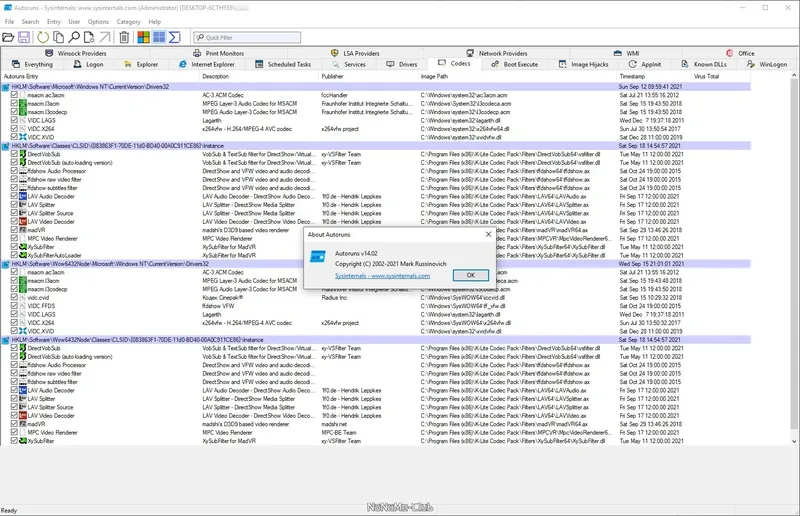Click the sigma VirusTotal toolbar icon
800x516 pixels.
pyautogui.click(x=174, y=37)
